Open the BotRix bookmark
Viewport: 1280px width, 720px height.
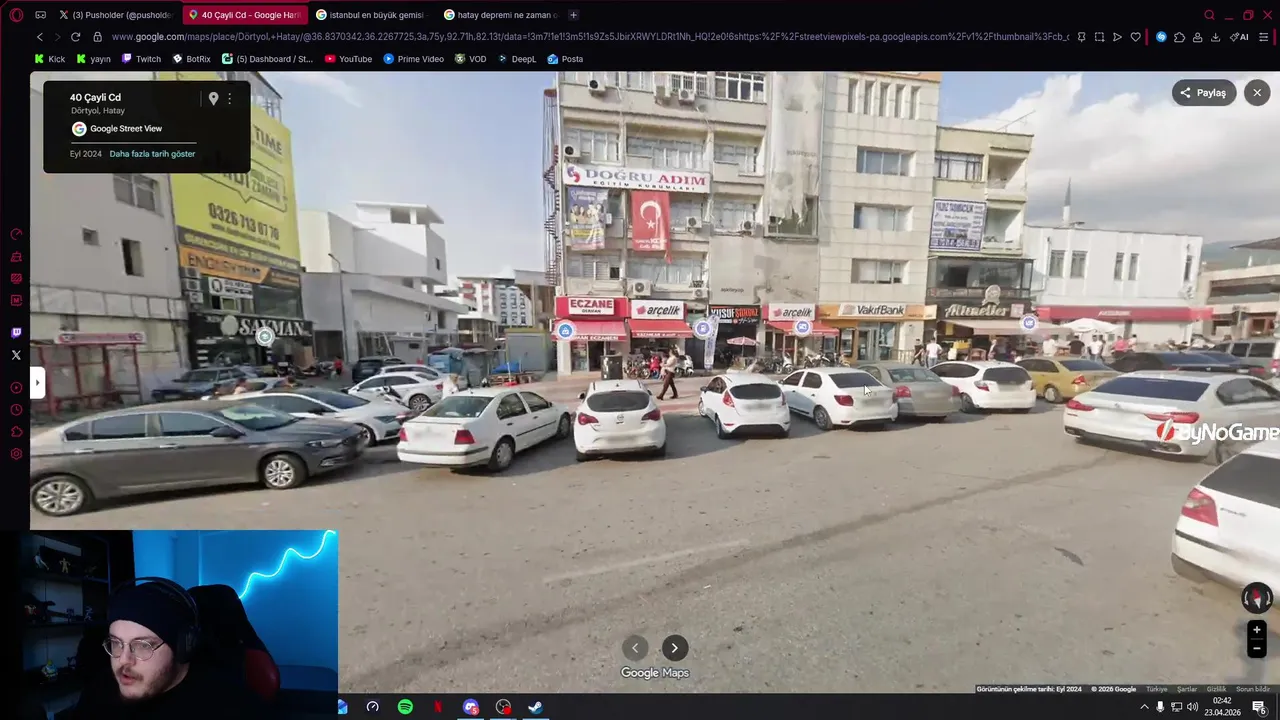(x=191, y=59)
